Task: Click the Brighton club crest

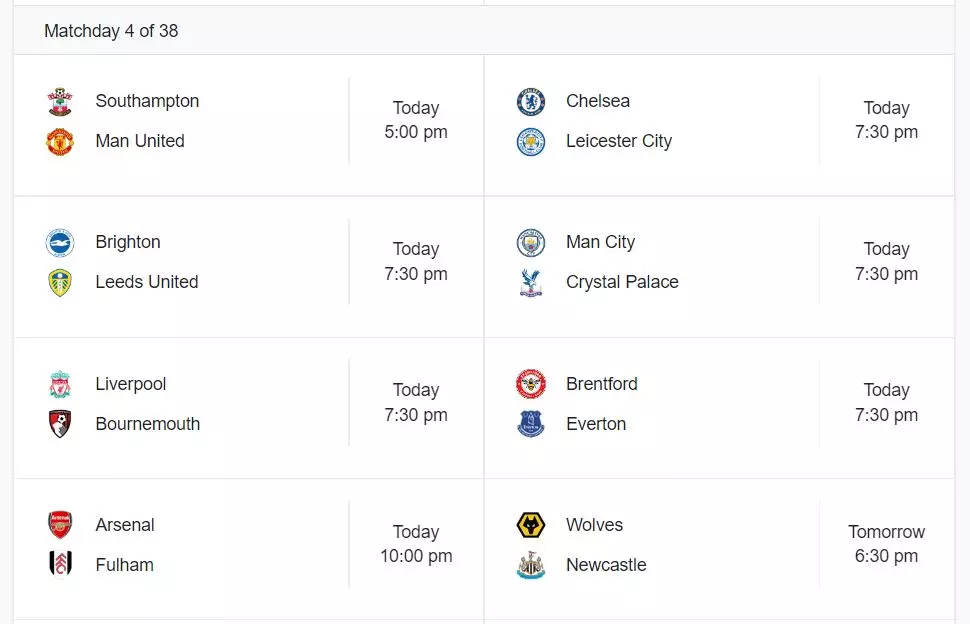Action: [60, 243]
